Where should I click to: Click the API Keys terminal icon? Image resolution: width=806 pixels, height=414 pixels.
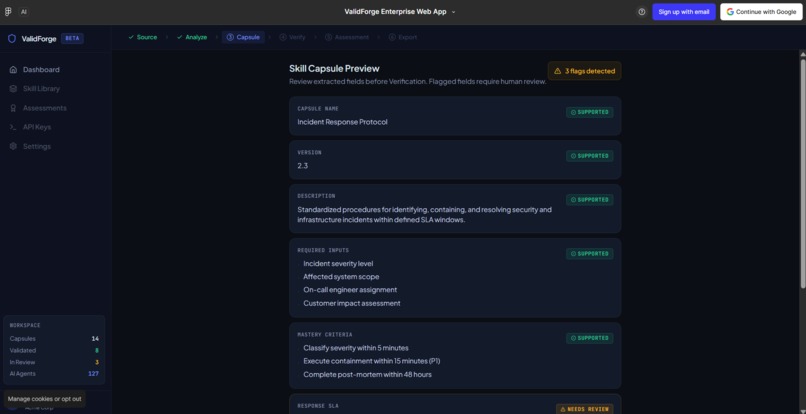click(13, 127)
